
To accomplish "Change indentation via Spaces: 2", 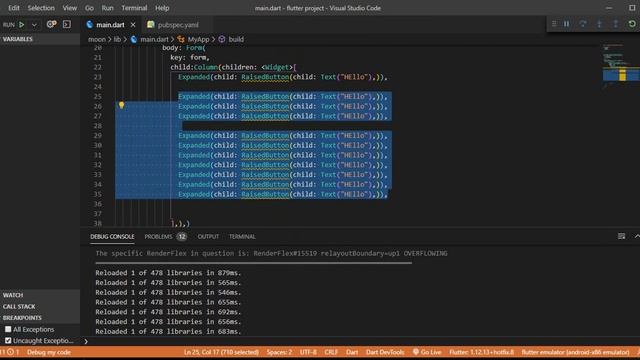I will [279, 352].
